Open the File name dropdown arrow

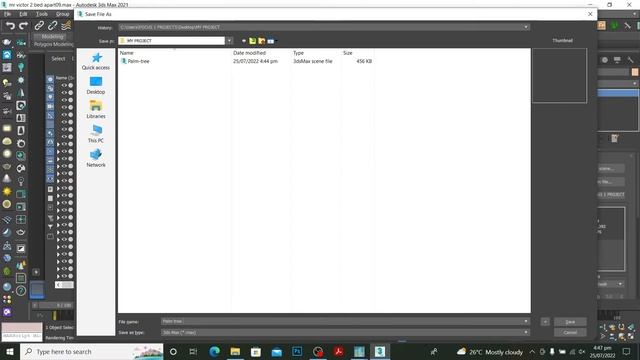point(526,322)
